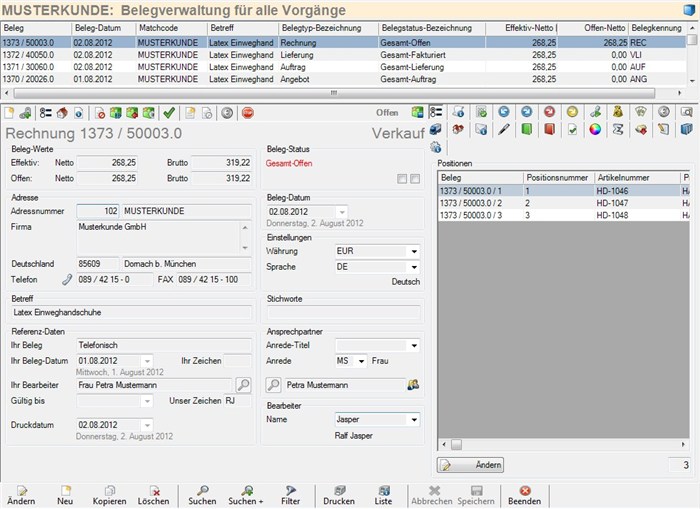Expand the Anrede-Titel dropdown
Screen dimensions: 700x509
(x=414, y=346)
